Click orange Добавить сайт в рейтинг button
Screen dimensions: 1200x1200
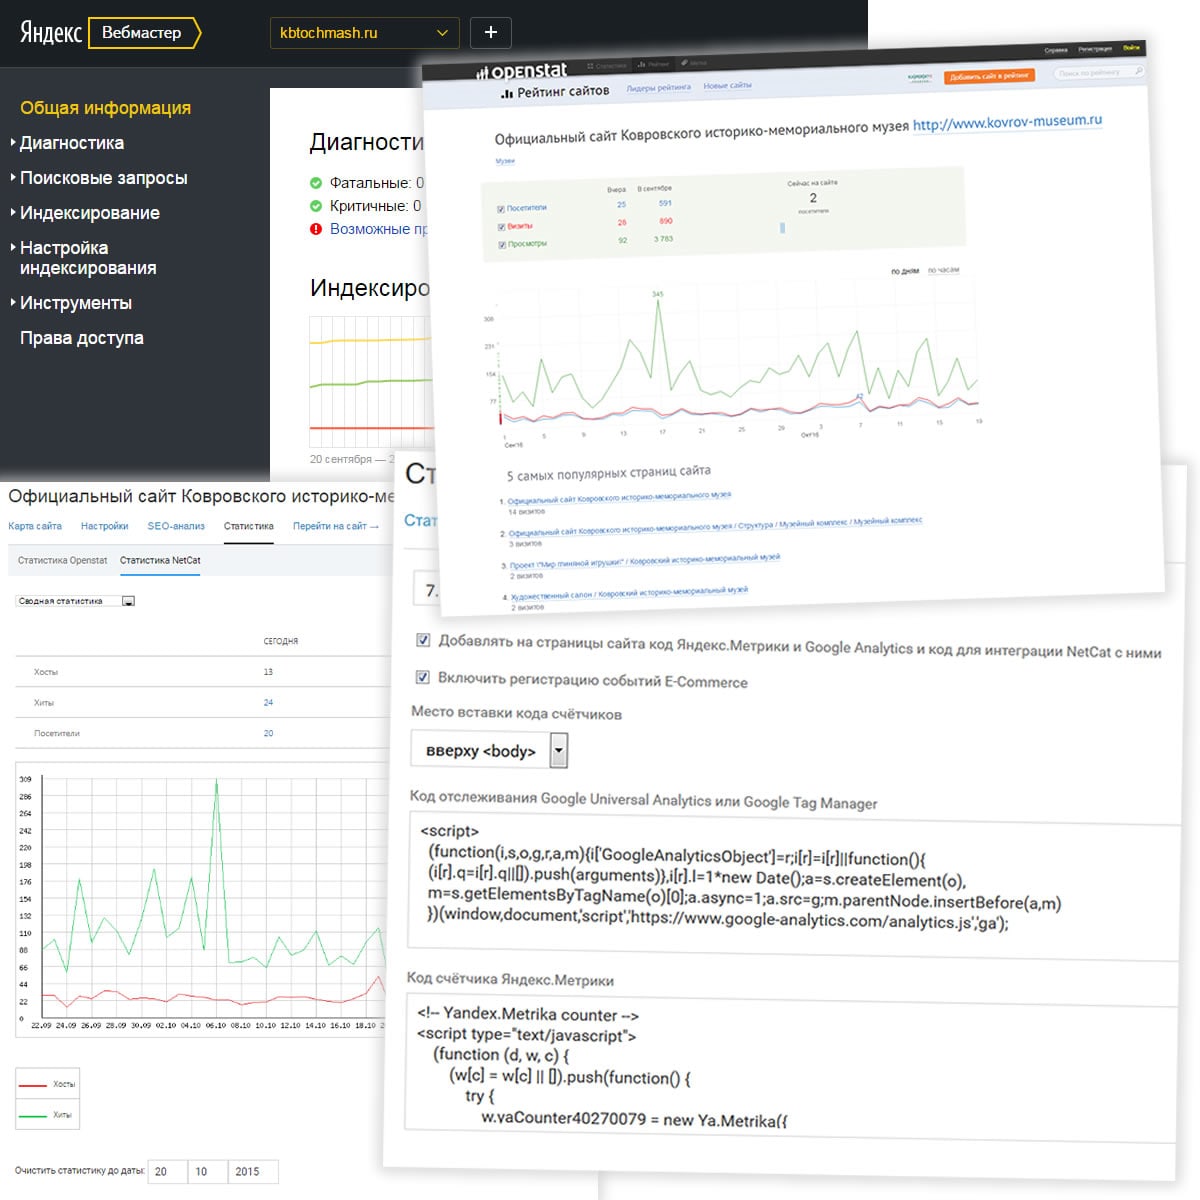coord(989,75)
